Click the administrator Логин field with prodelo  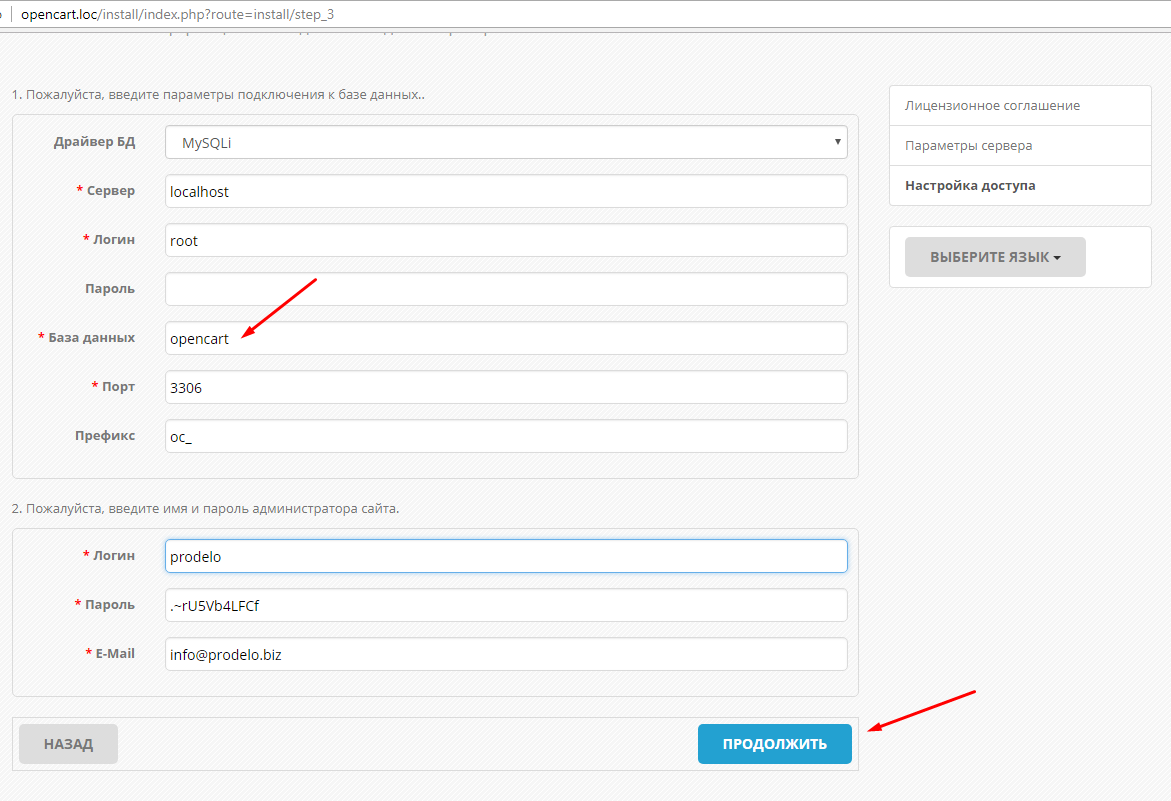click(506, 556)
